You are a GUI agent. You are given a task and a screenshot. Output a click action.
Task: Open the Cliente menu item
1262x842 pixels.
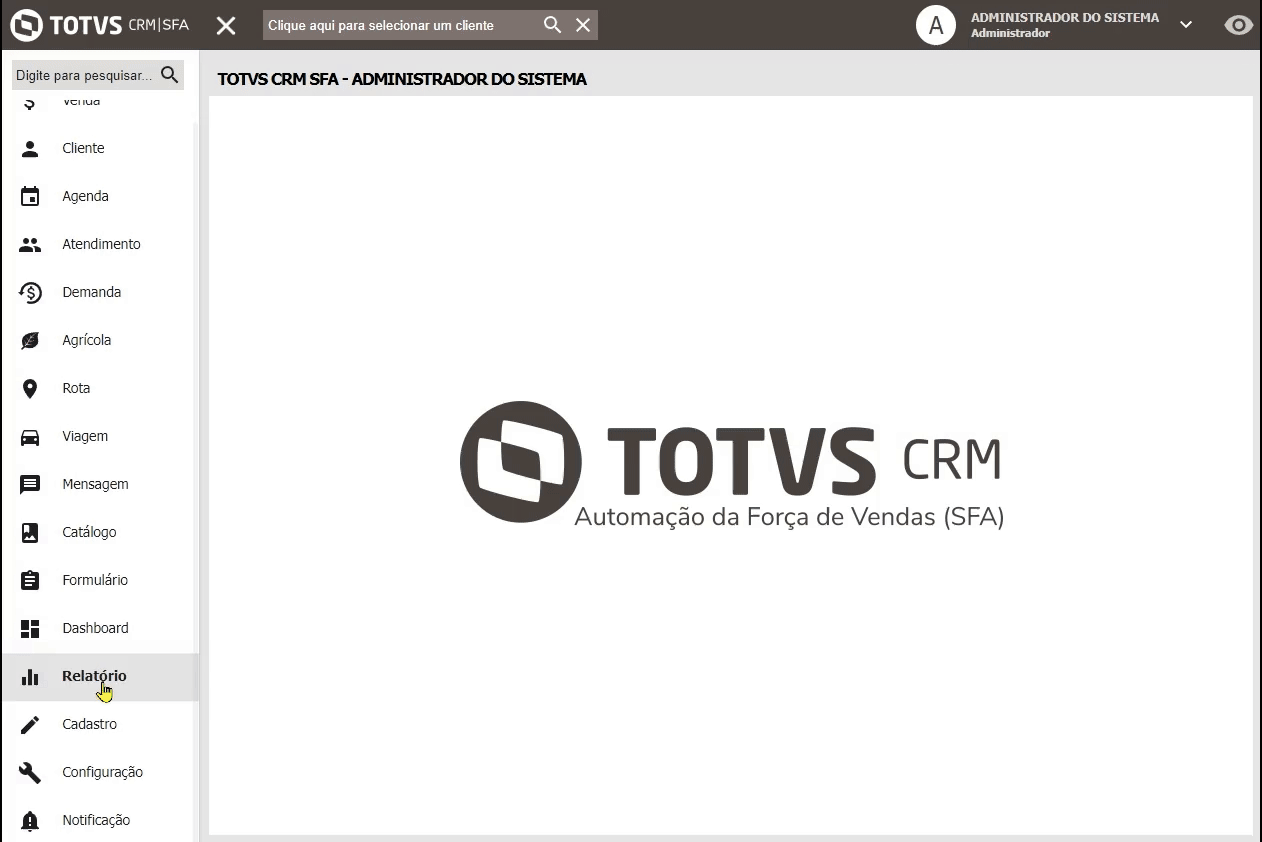click(x=100, y=148)
